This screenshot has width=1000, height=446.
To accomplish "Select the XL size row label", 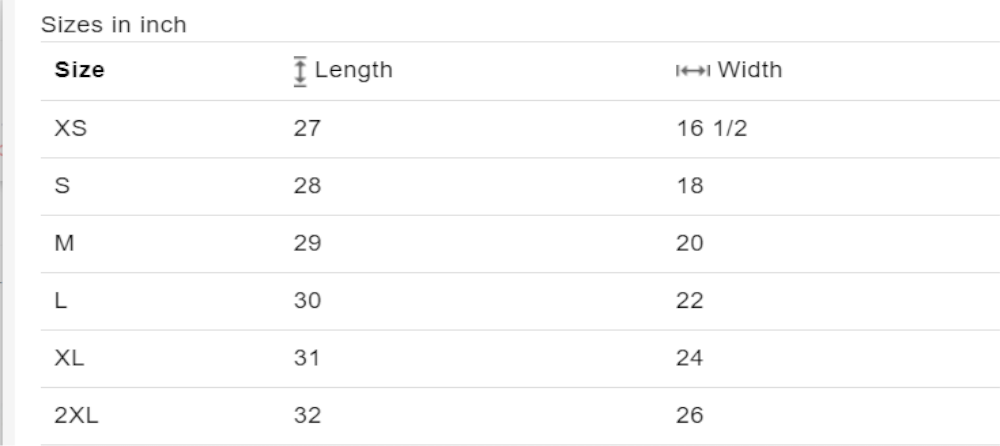I will coord(69,358).
